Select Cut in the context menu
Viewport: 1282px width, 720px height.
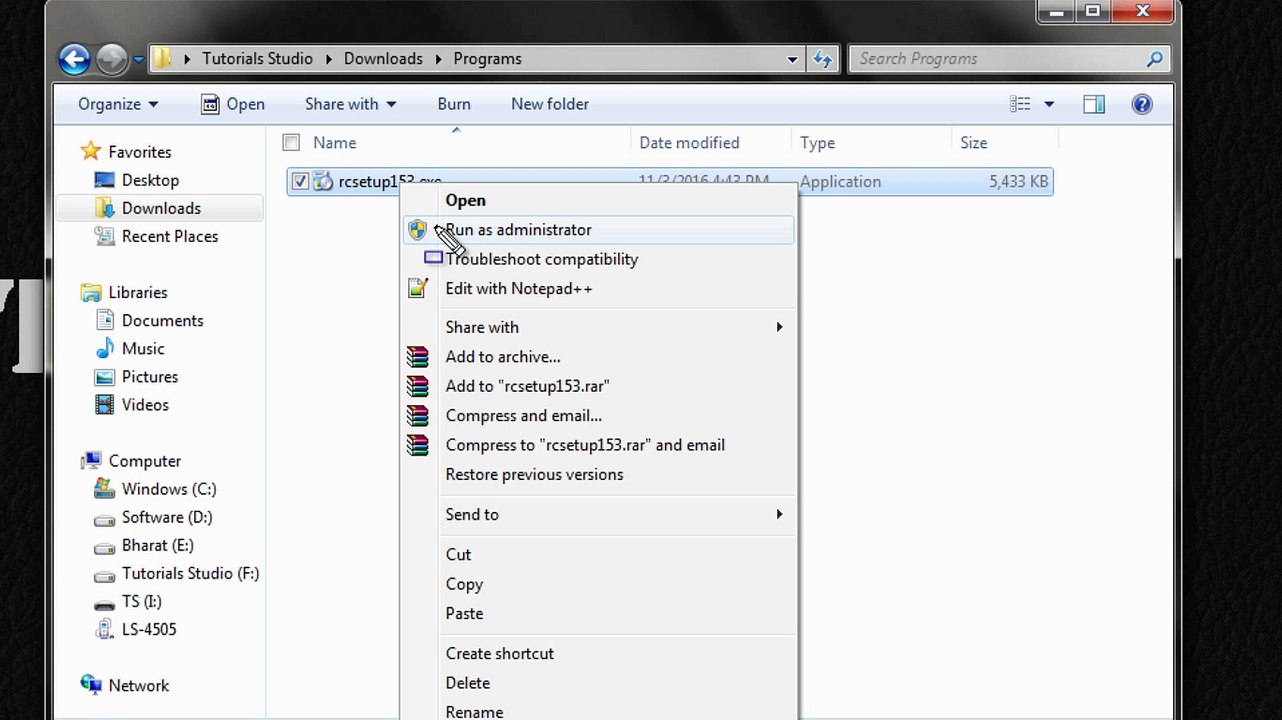pos(598,554)
